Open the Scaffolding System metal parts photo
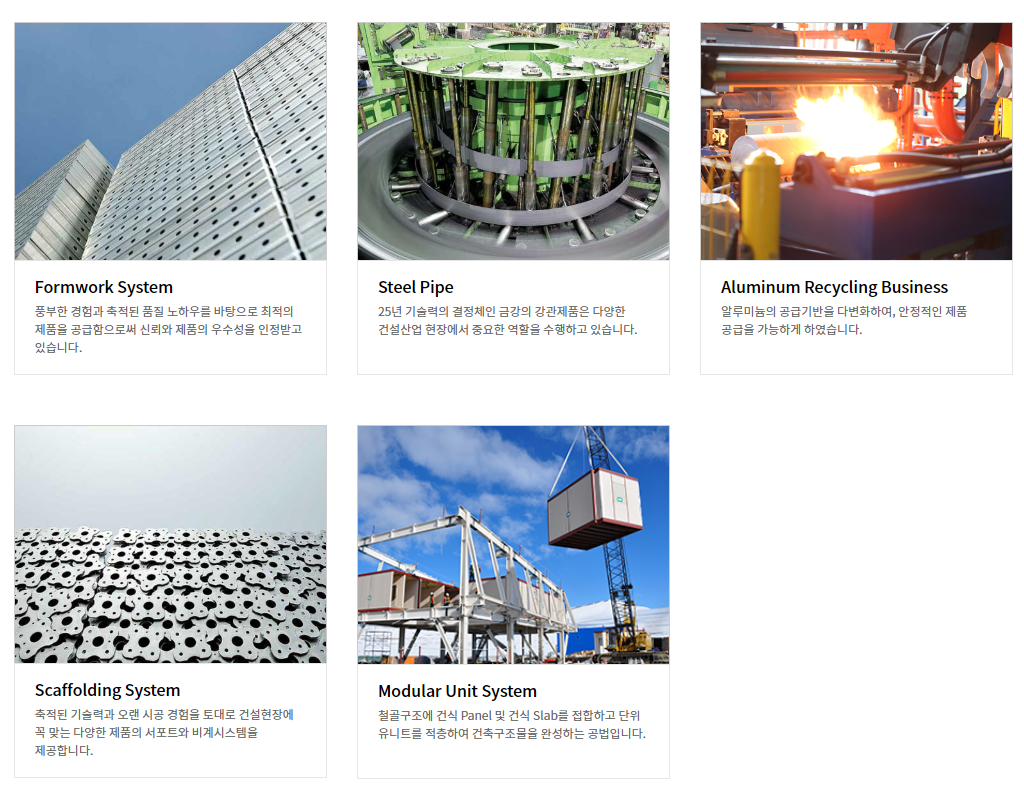1024x790 pixels. click(170, 545)
